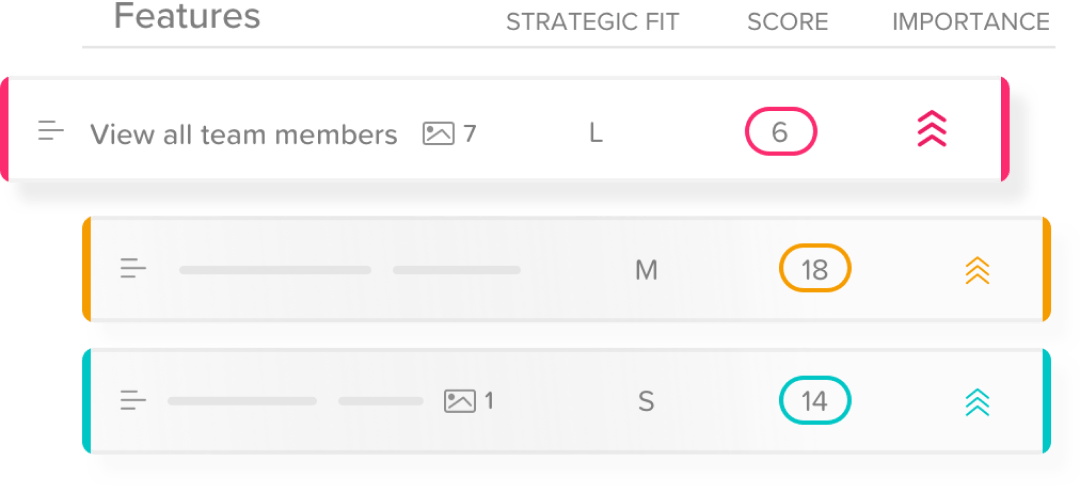Click the orange importance chevrons icon
1080x487 pixels.
tap(977, 270)
